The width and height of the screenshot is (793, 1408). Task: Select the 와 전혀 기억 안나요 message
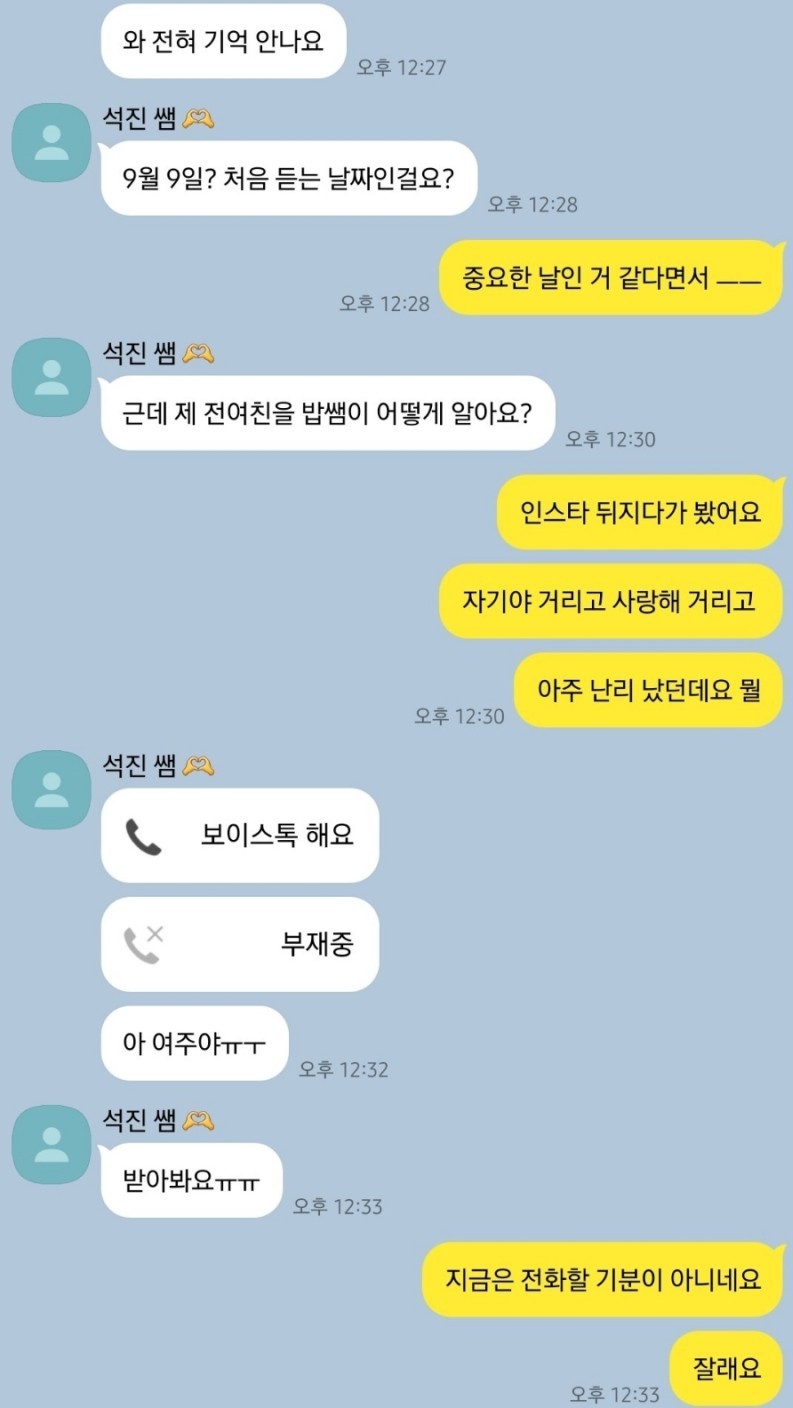tap(224, 41)
